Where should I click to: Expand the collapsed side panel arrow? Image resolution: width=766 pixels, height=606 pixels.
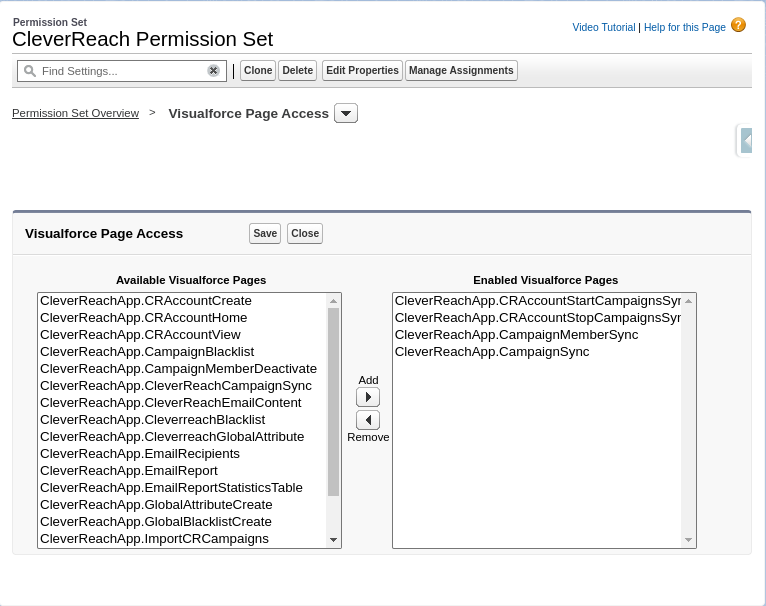[745, 141]
